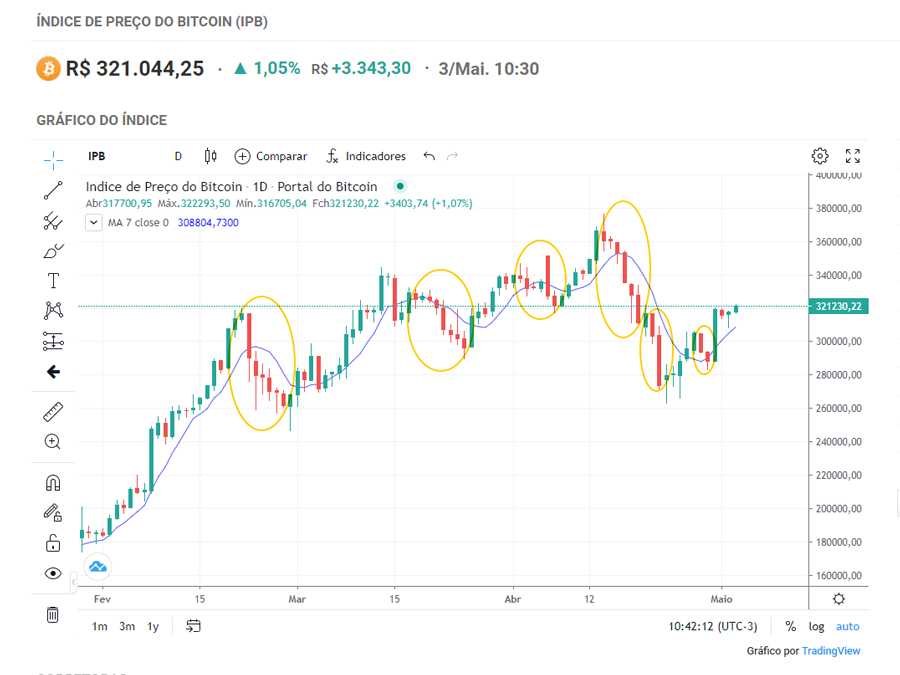Hide all drawings with eye icon
This screenshot has height=675, width=900.
[53, 574]
